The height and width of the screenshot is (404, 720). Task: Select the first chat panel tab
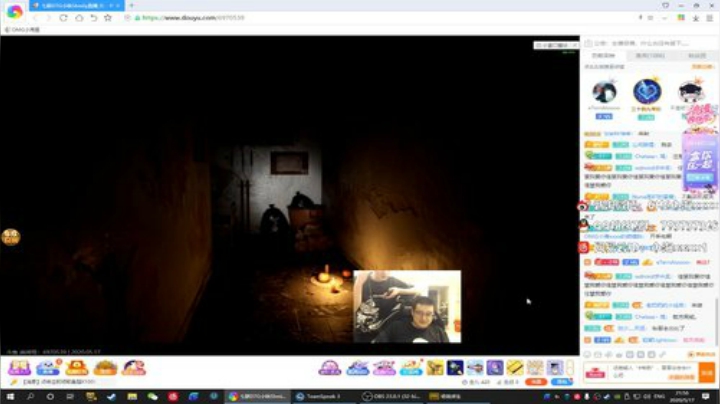point(603,56)
